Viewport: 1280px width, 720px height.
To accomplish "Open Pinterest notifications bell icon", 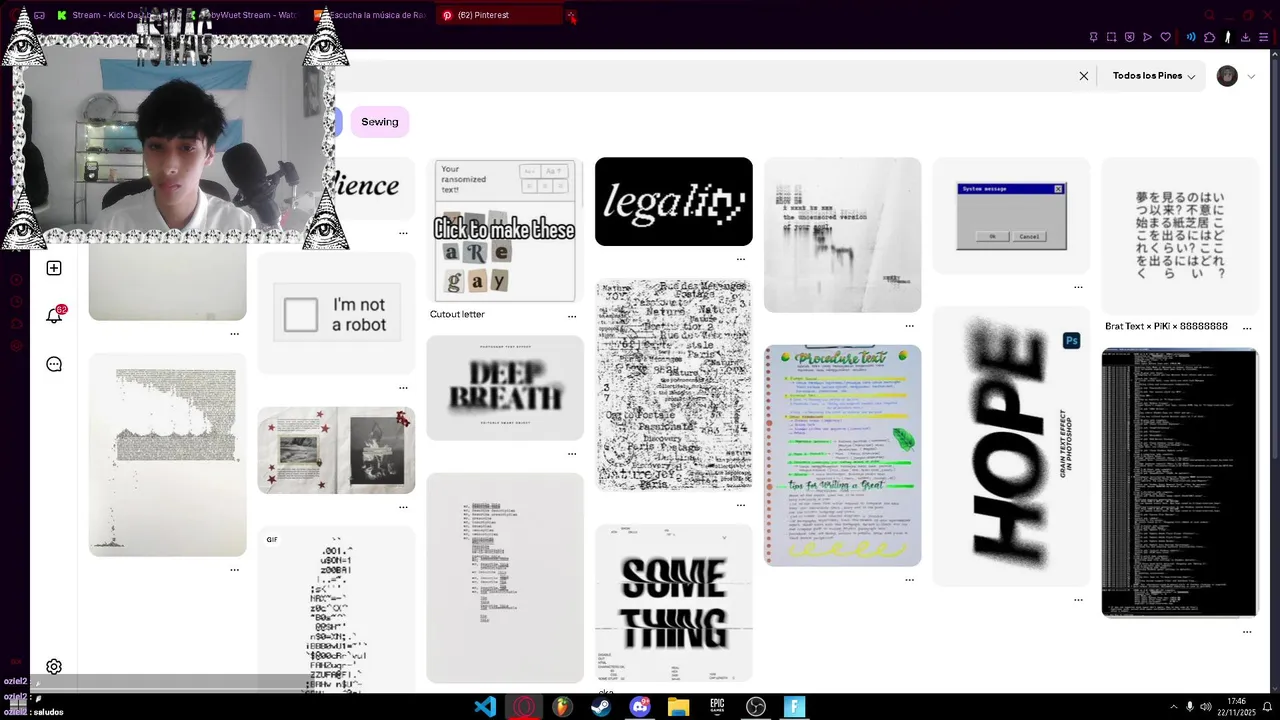I will point(55,315).
